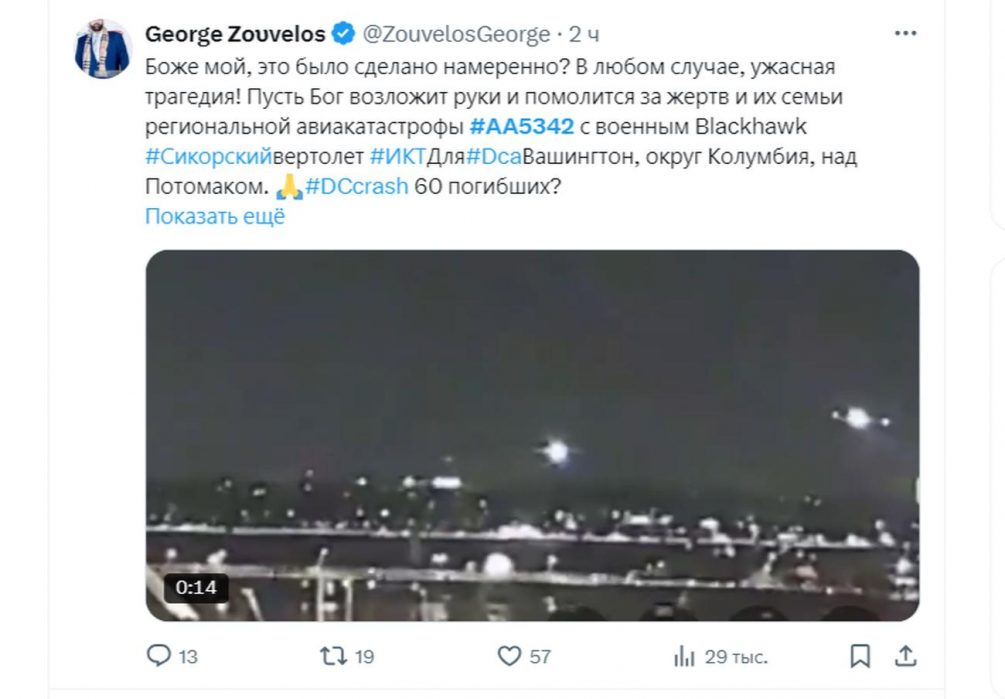Click the reply comment icon

pyautogui.click(x=159, y=656)
